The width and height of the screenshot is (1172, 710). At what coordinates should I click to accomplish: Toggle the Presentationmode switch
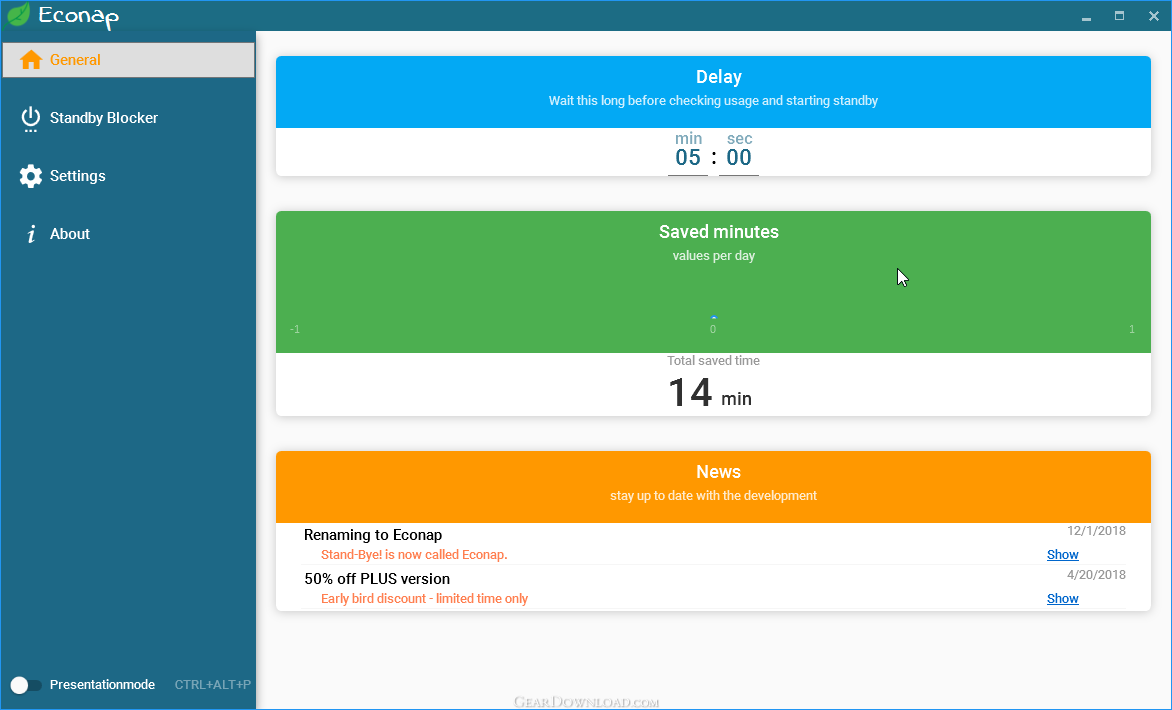[25, 685]
